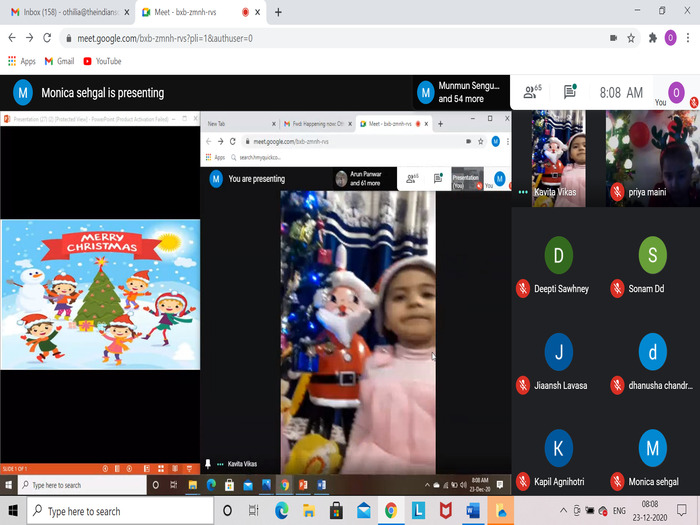Click the camera permission icon in address bar
This screenshot has height=525, width=700.
614,38
